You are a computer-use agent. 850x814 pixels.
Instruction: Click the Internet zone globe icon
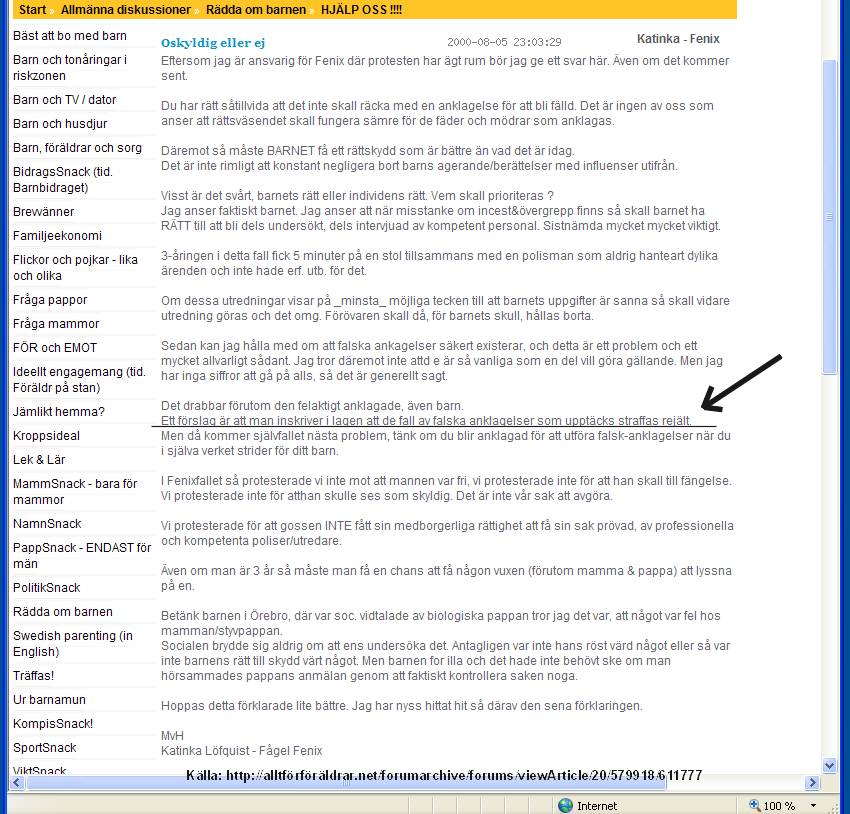point(565,805)
